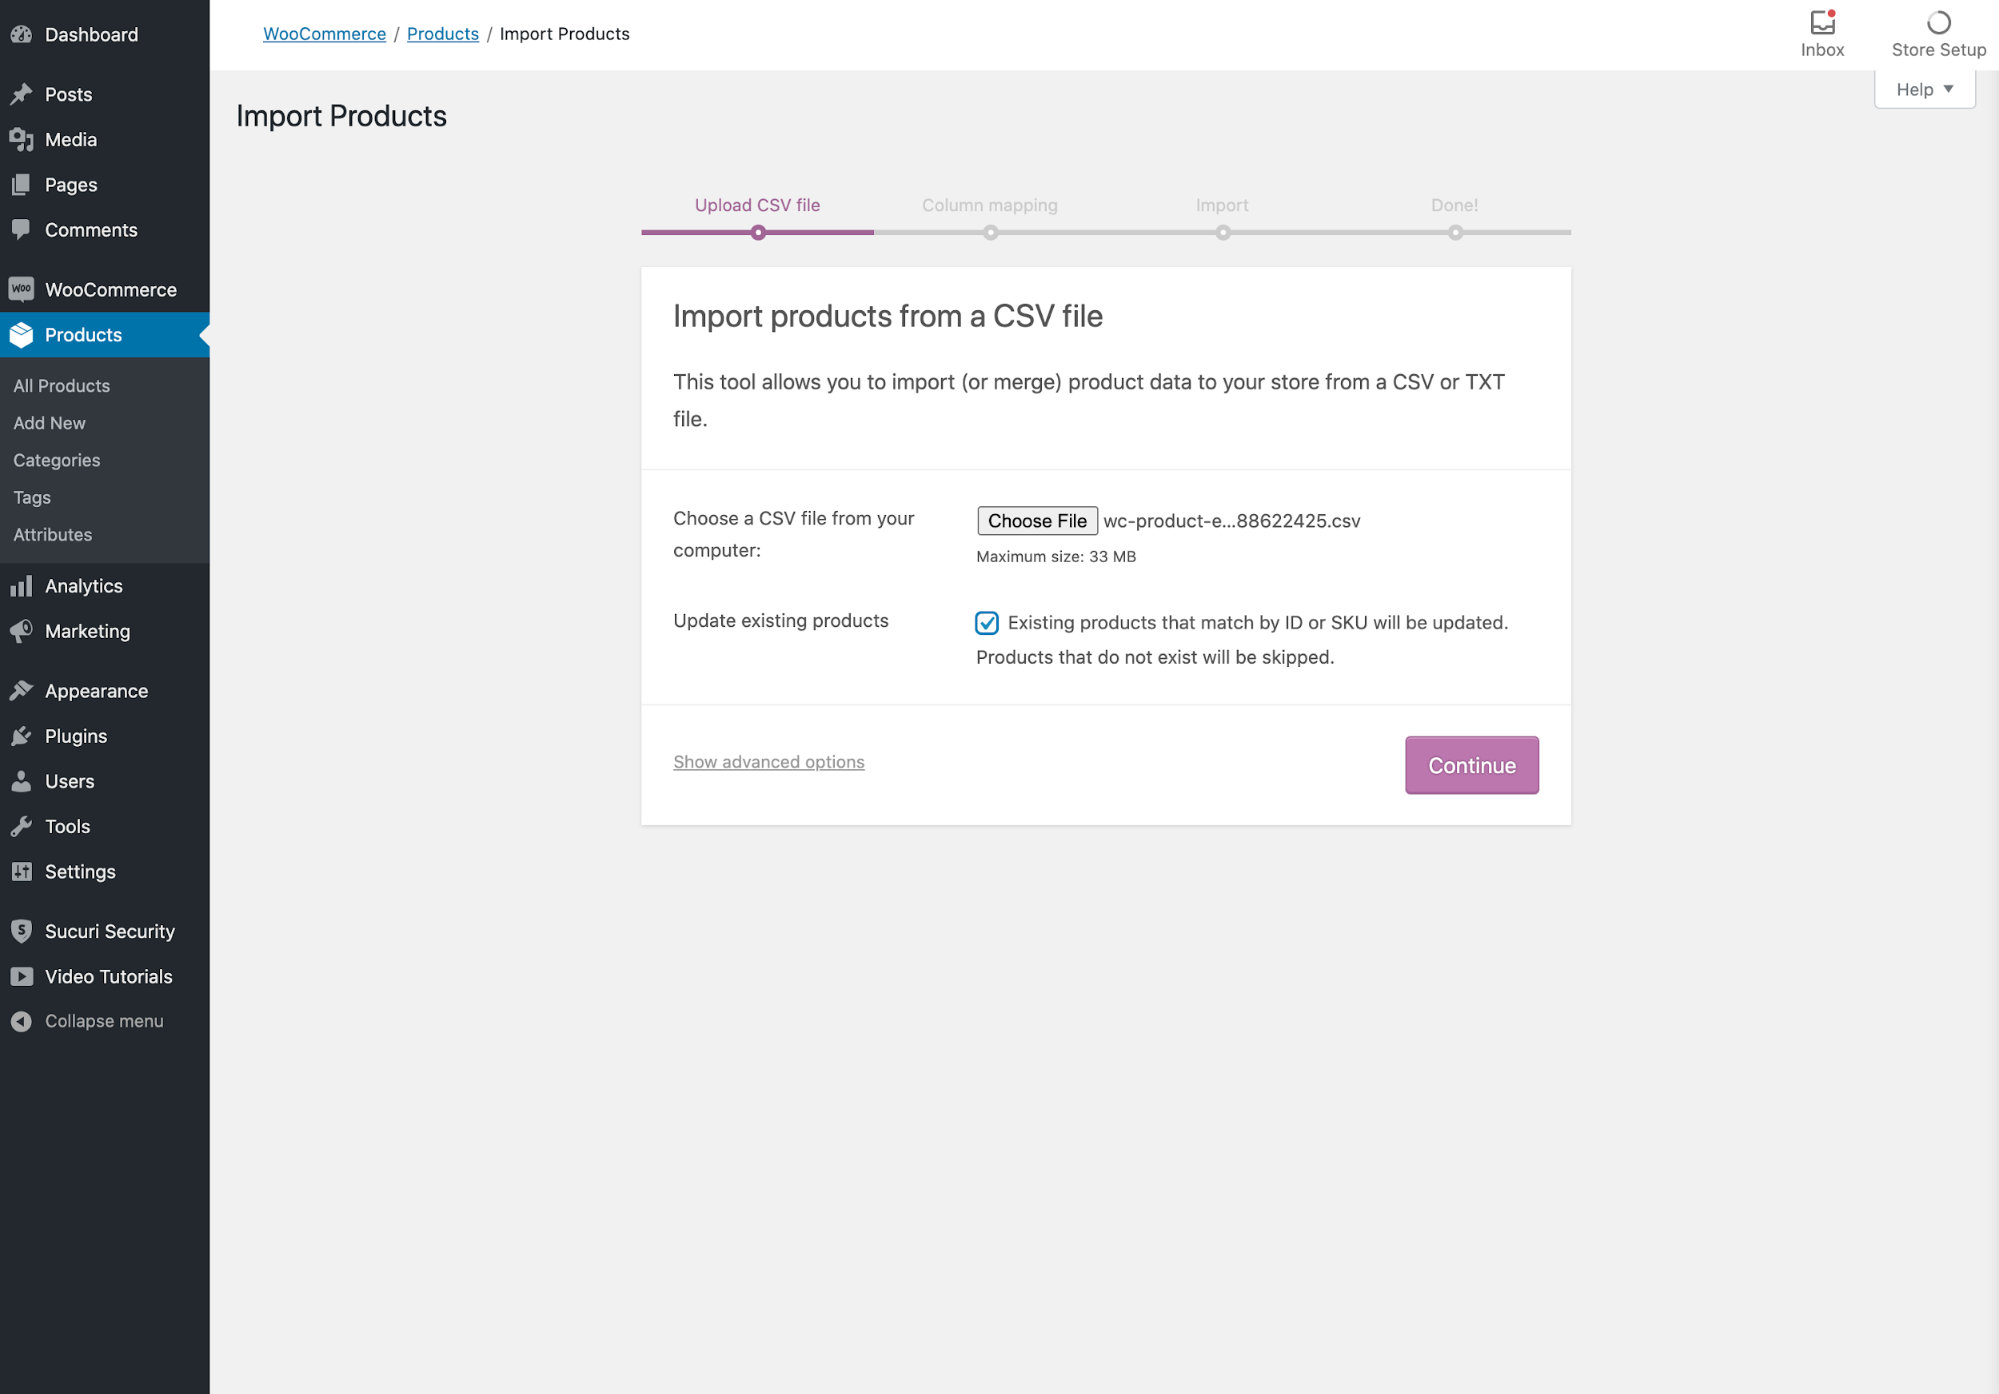The height and width of the screenshot is (1394, 1999).
Task: Select the Import step label
Action: (1222, 205)
